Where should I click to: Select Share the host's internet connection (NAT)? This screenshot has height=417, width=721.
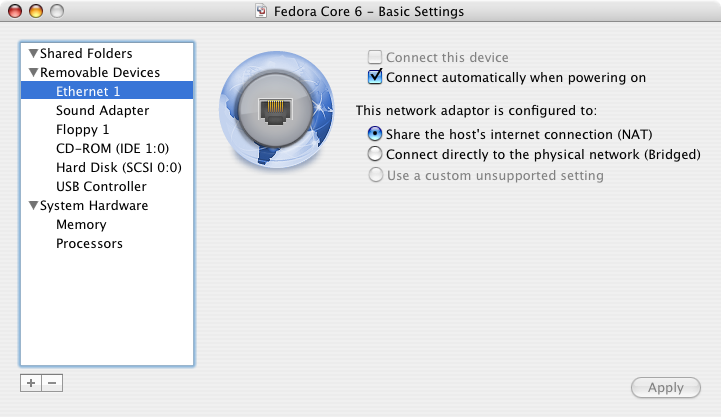click(x=376, y=134)
